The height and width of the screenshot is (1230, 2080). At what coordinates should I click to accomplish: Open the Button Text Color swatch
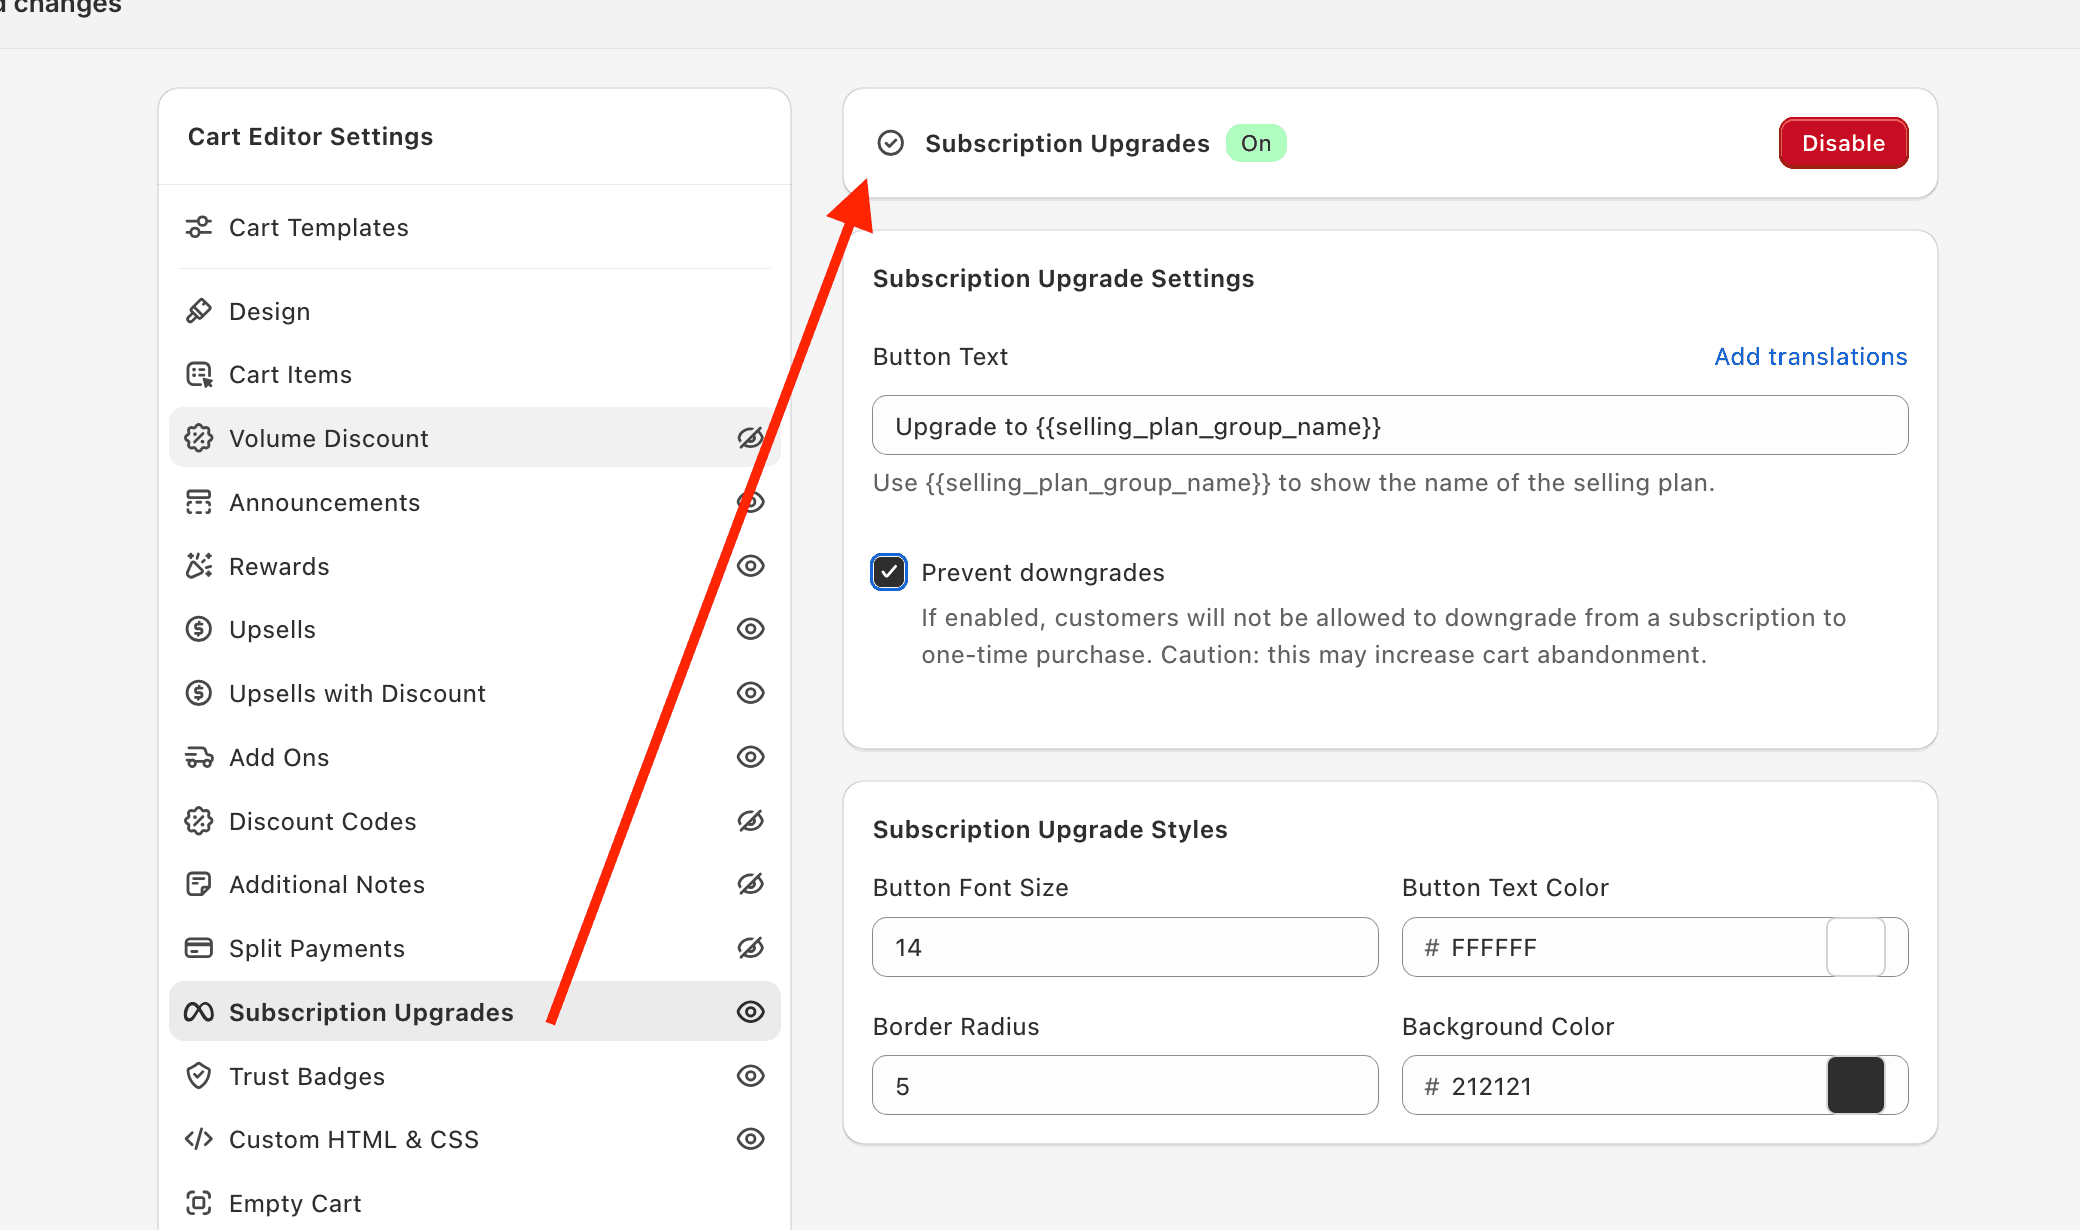click(1856, 947)
